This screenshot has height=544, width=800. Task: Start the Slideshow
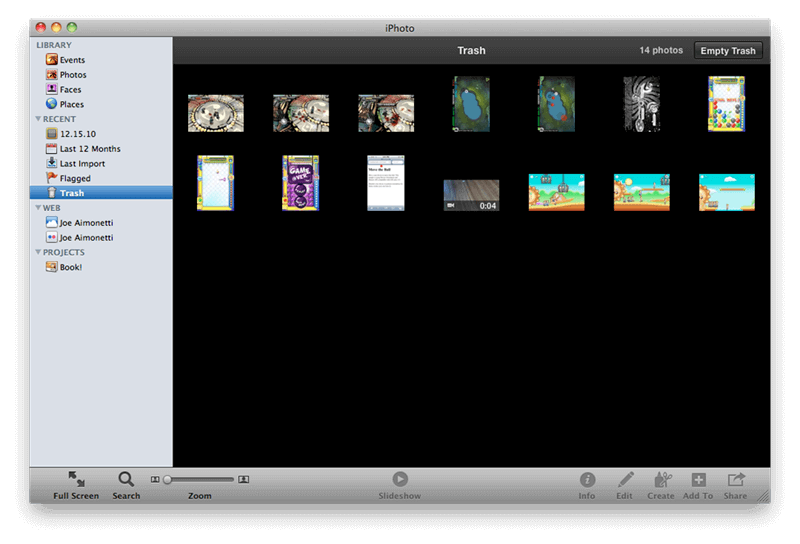click(400, 479)
